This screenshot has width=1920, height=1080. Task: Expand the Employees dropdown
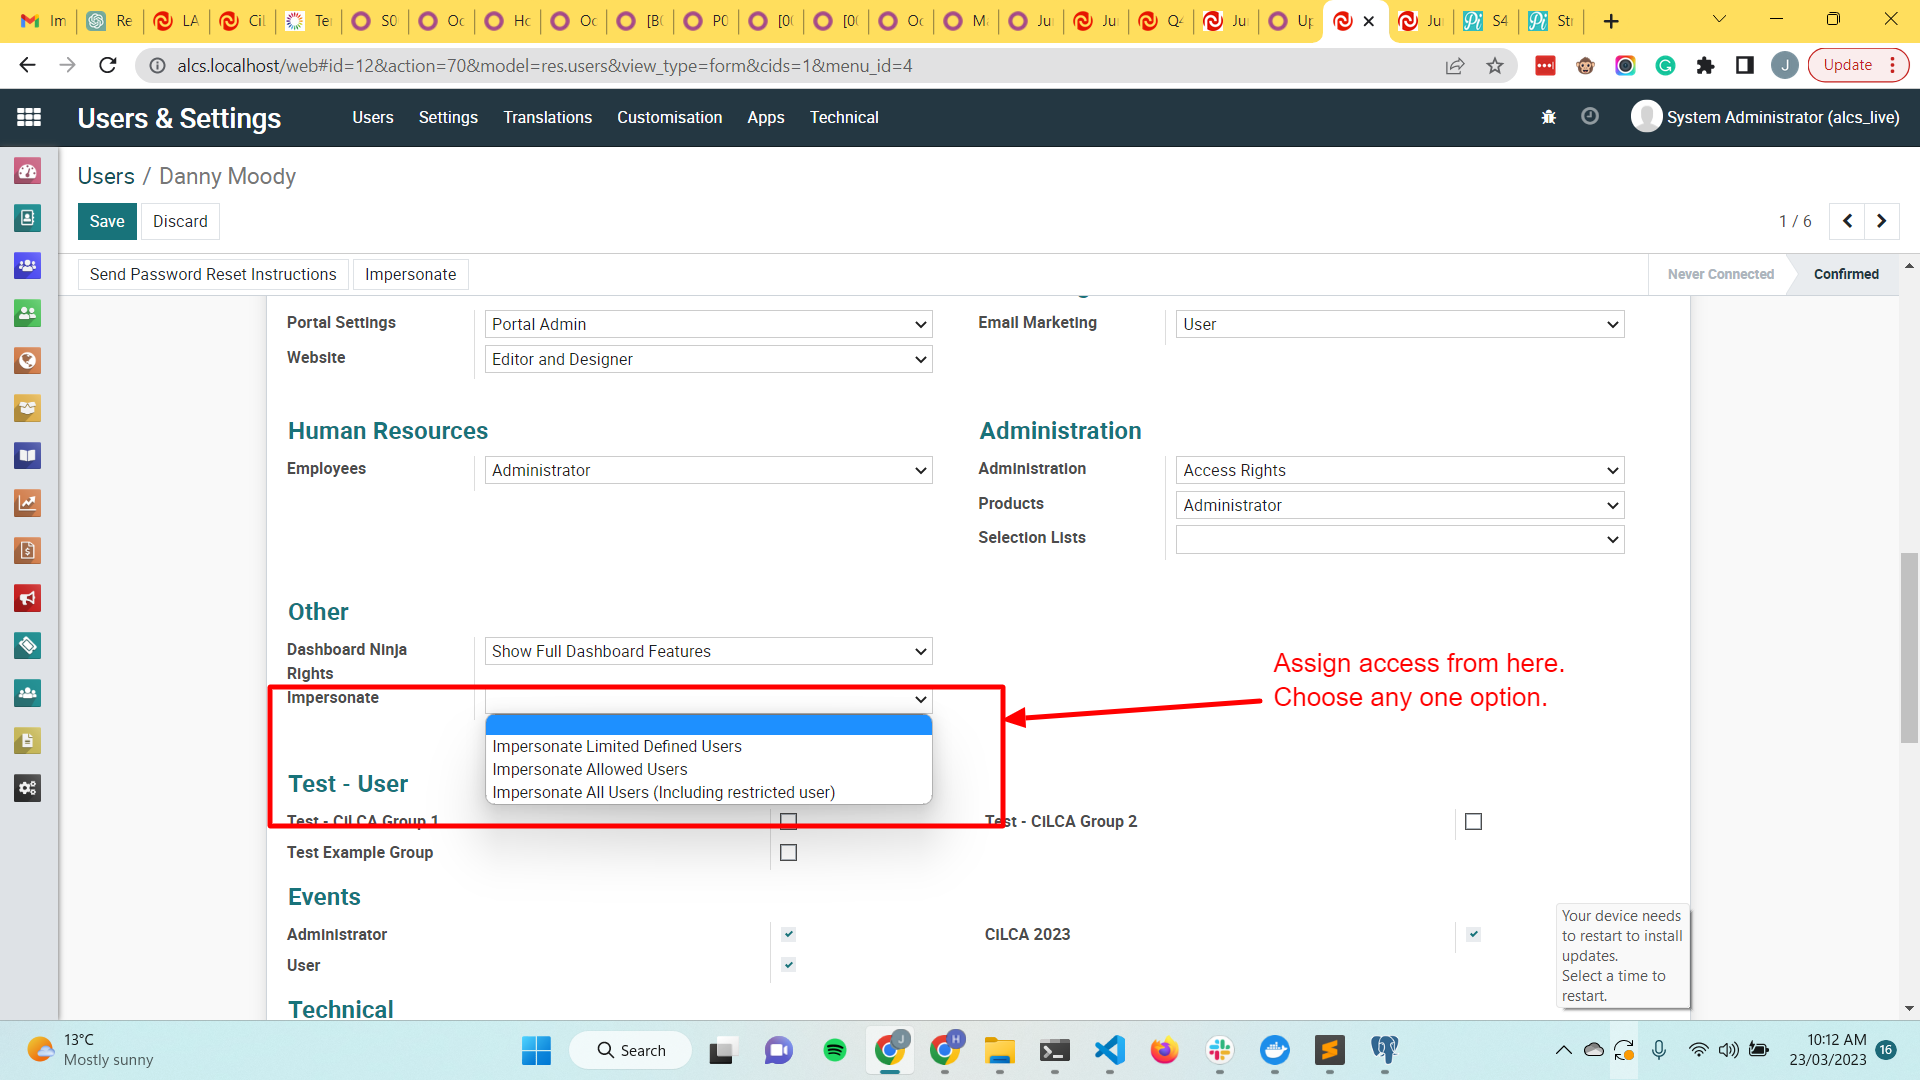[708, 470]
